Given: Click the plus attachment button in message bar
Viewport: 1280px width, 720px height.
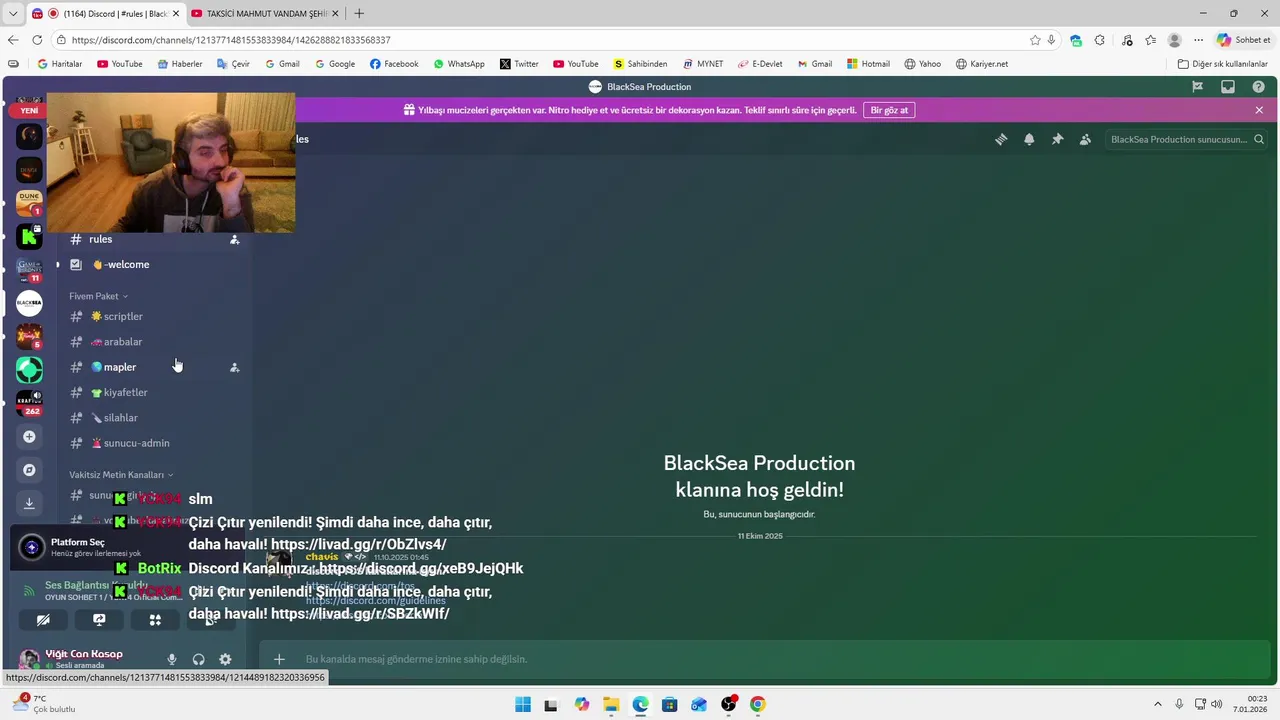Looking at the screenshot, I should point(279,659).
